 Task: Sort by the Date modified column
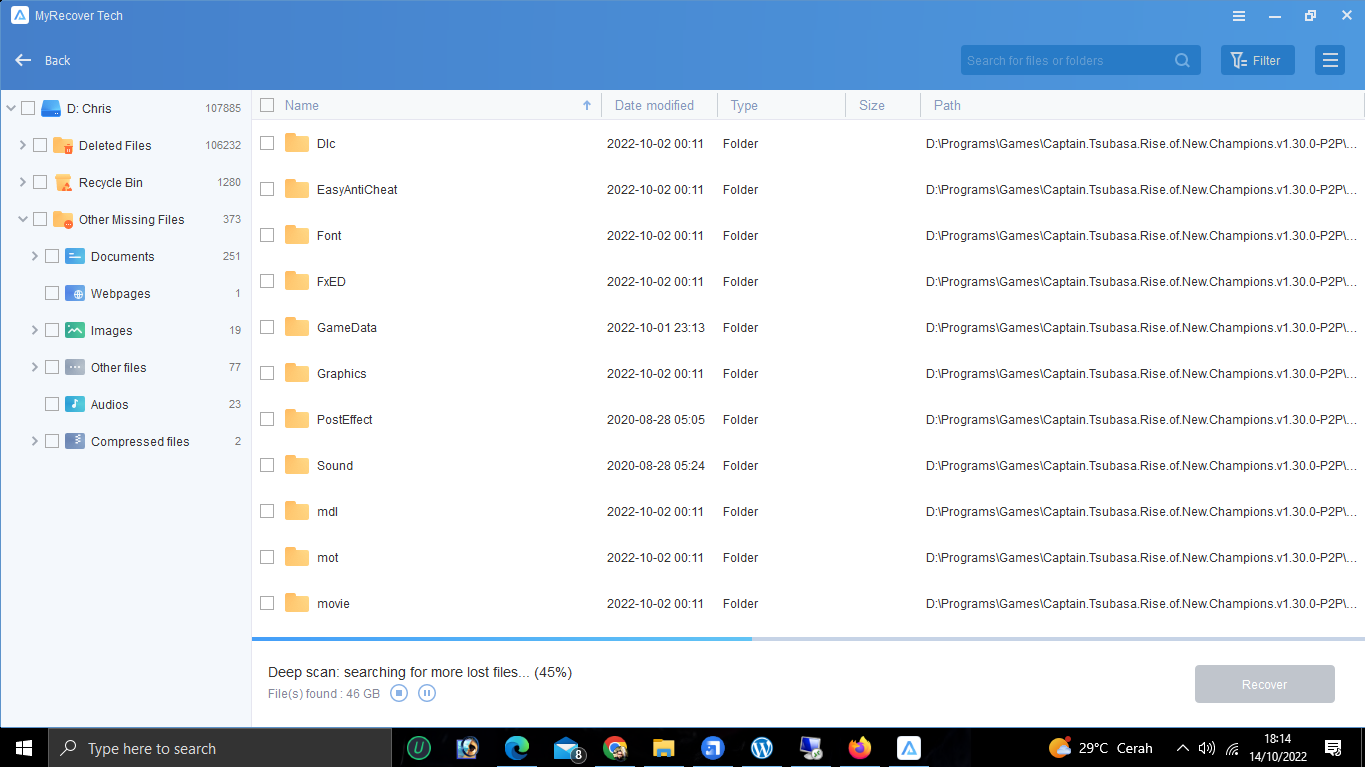click(x=654, y=105)
